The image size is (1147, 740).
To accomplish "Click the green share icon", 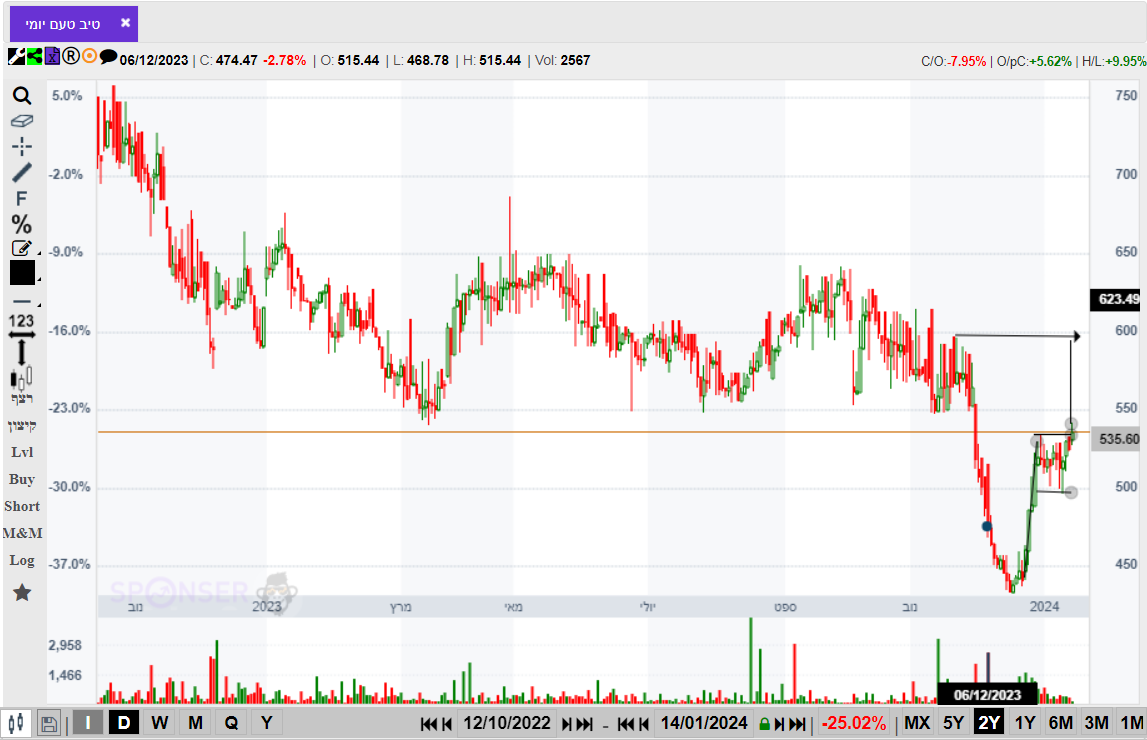I will pos(34,56).
